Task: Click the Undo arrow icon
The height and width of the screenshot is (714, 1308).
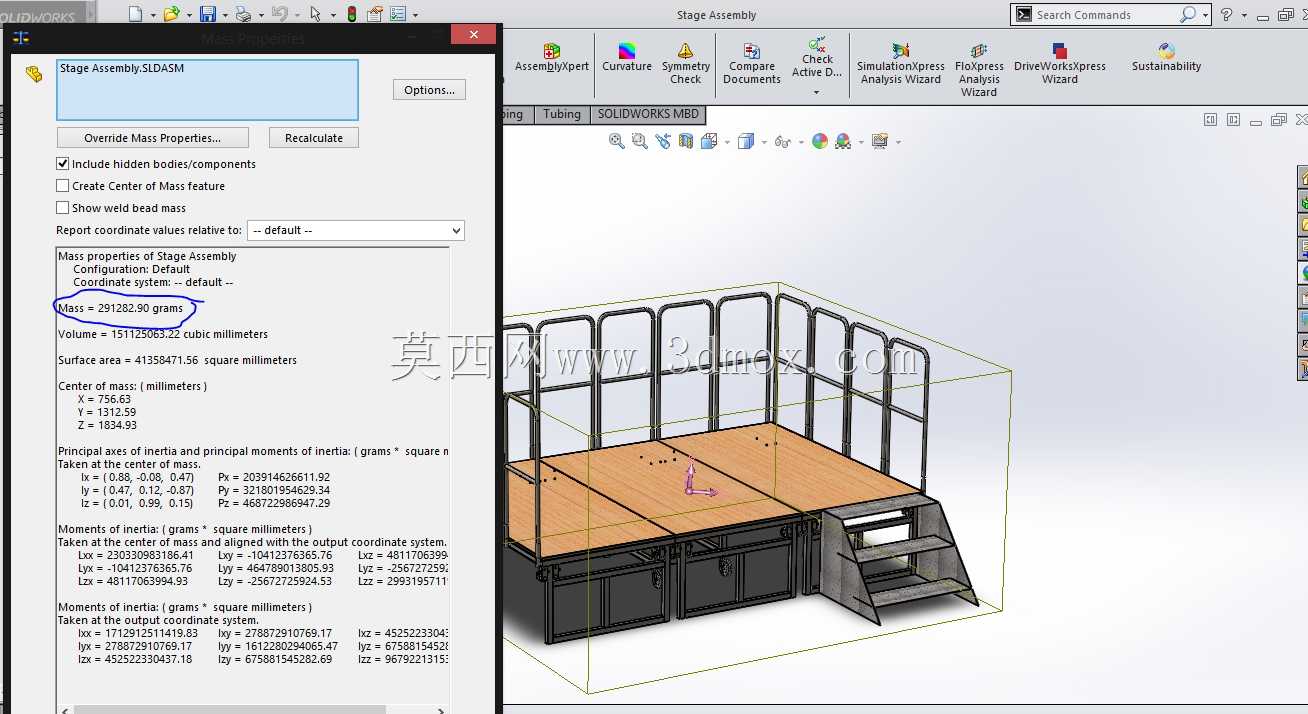Action: point(279,14)
